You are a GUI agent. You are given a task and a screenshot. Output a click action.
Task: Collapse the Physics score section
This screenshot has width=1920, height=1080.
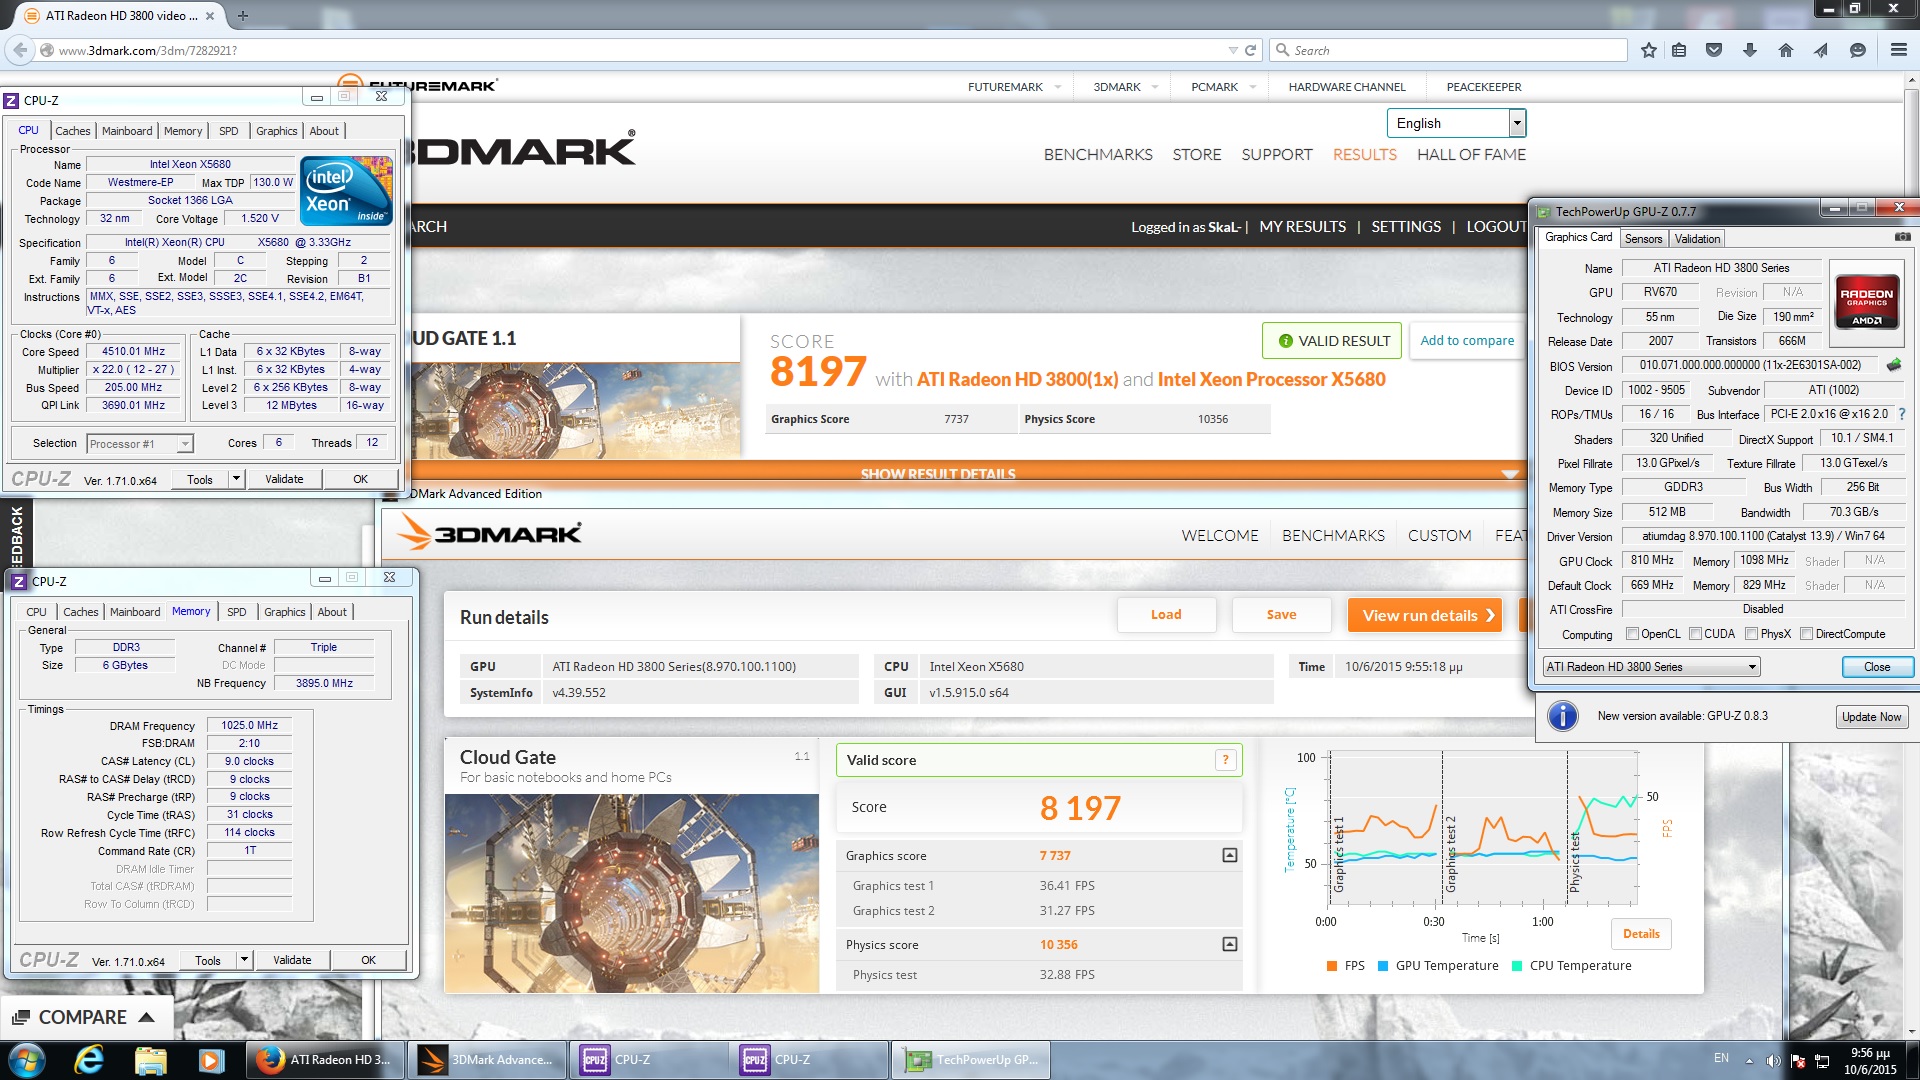tap(1229, 945)
